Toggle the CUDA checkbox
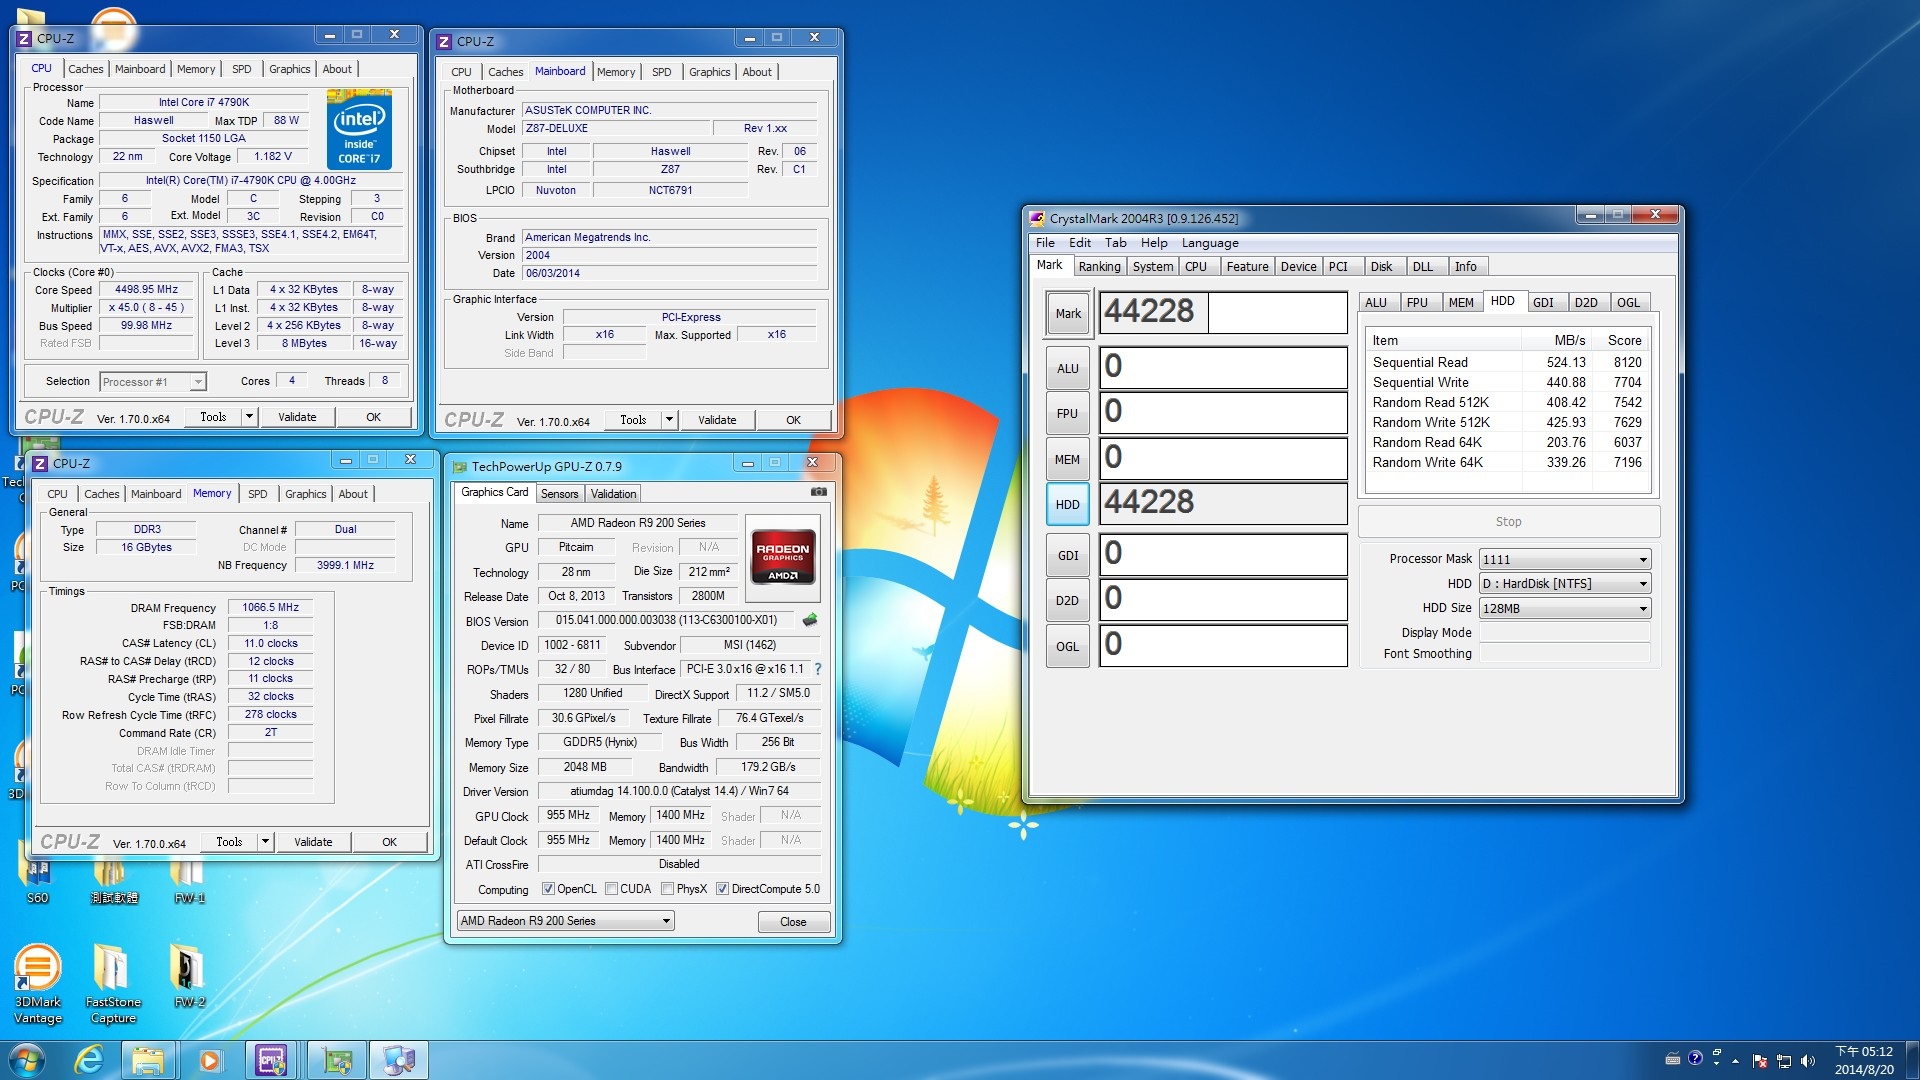1920x1080 pixels. (611, 889)
